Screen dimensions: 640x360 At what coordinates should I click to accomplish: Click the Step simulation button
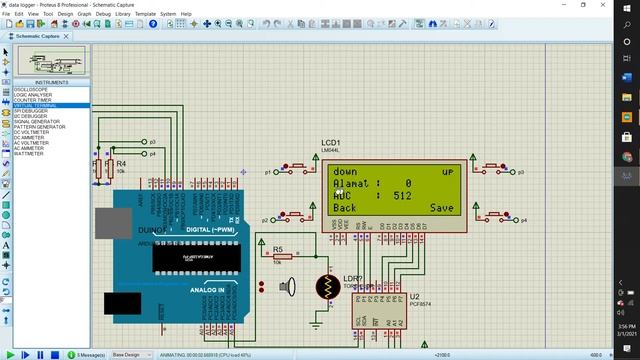[x=25, y=355]
